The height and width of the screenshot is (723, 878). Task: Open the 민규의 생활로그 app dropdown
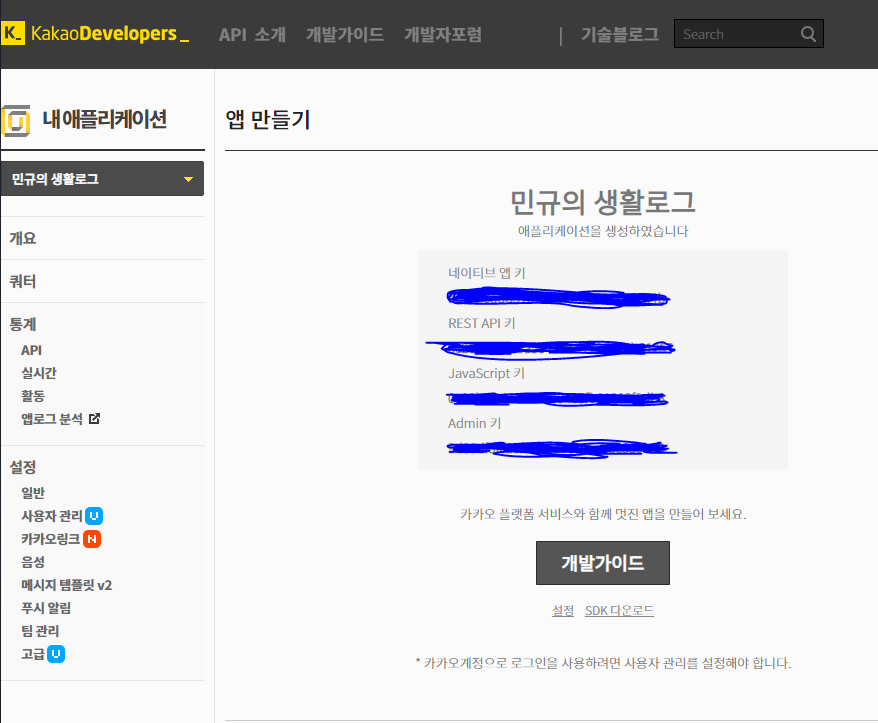tap(102, 179)
